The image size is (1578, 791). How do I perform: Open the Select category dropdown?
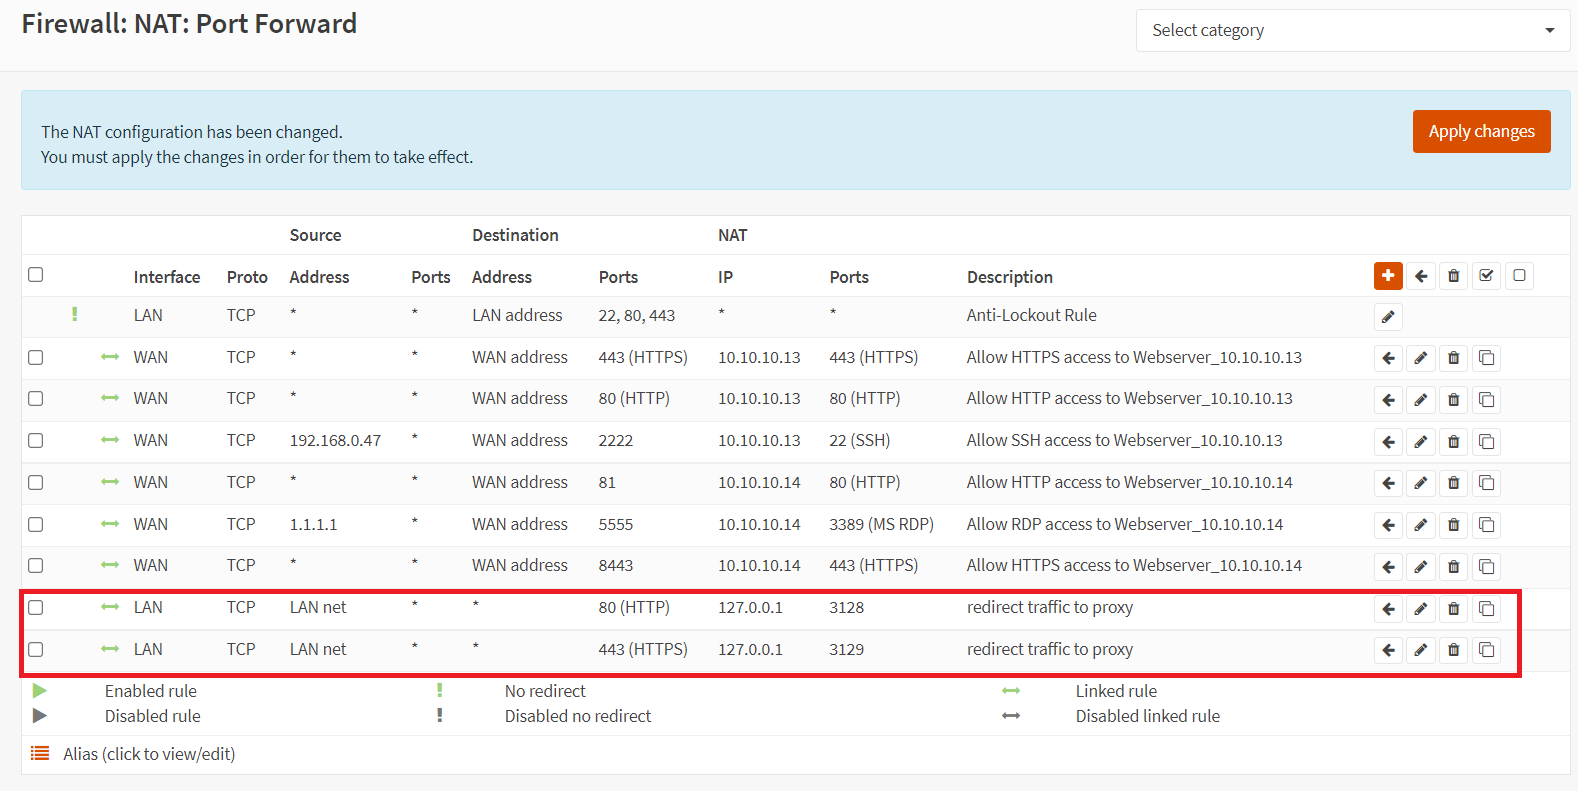coord(1352,31)
